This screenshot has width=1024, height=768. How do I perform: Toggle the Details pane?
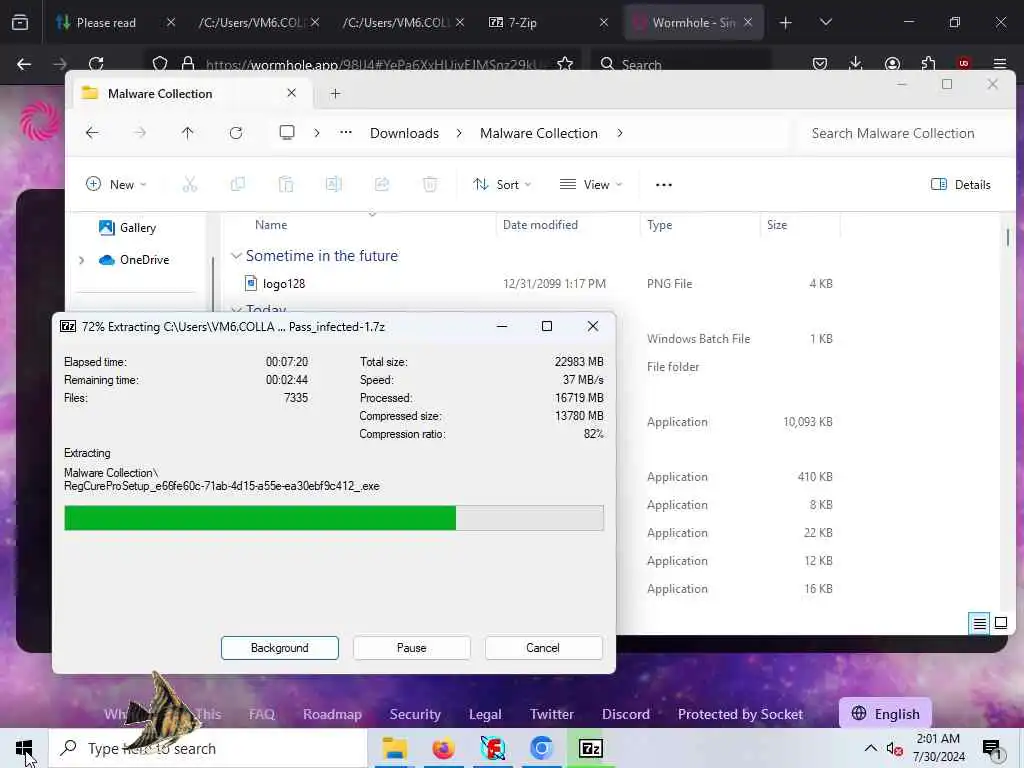pyautogui.click(x=961, y=185)
